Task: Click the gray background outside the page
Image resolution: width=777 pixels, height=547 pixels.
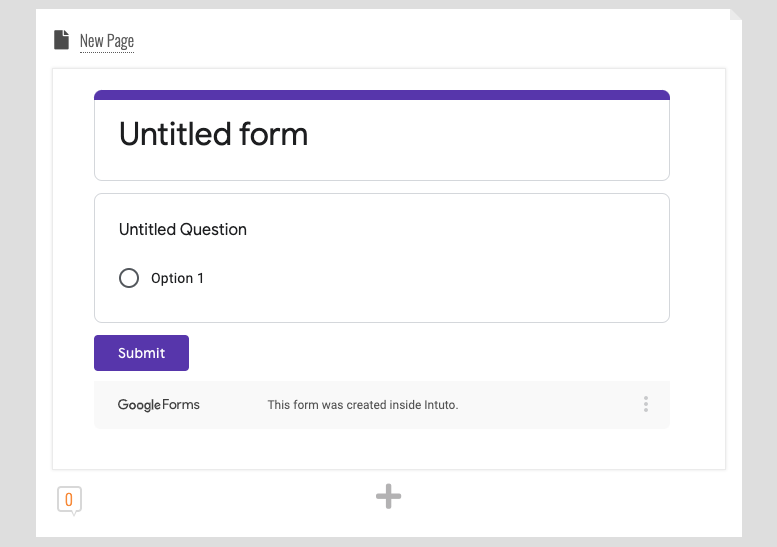Action: (x=760, y=300)
